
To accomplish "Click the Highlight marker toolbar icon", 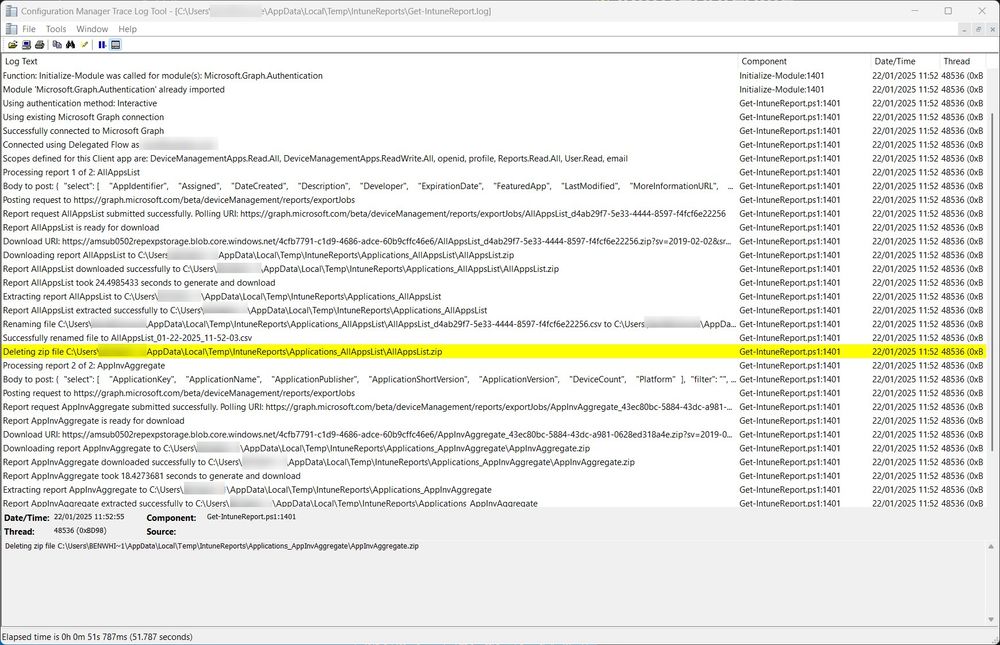I will (84, 45).
